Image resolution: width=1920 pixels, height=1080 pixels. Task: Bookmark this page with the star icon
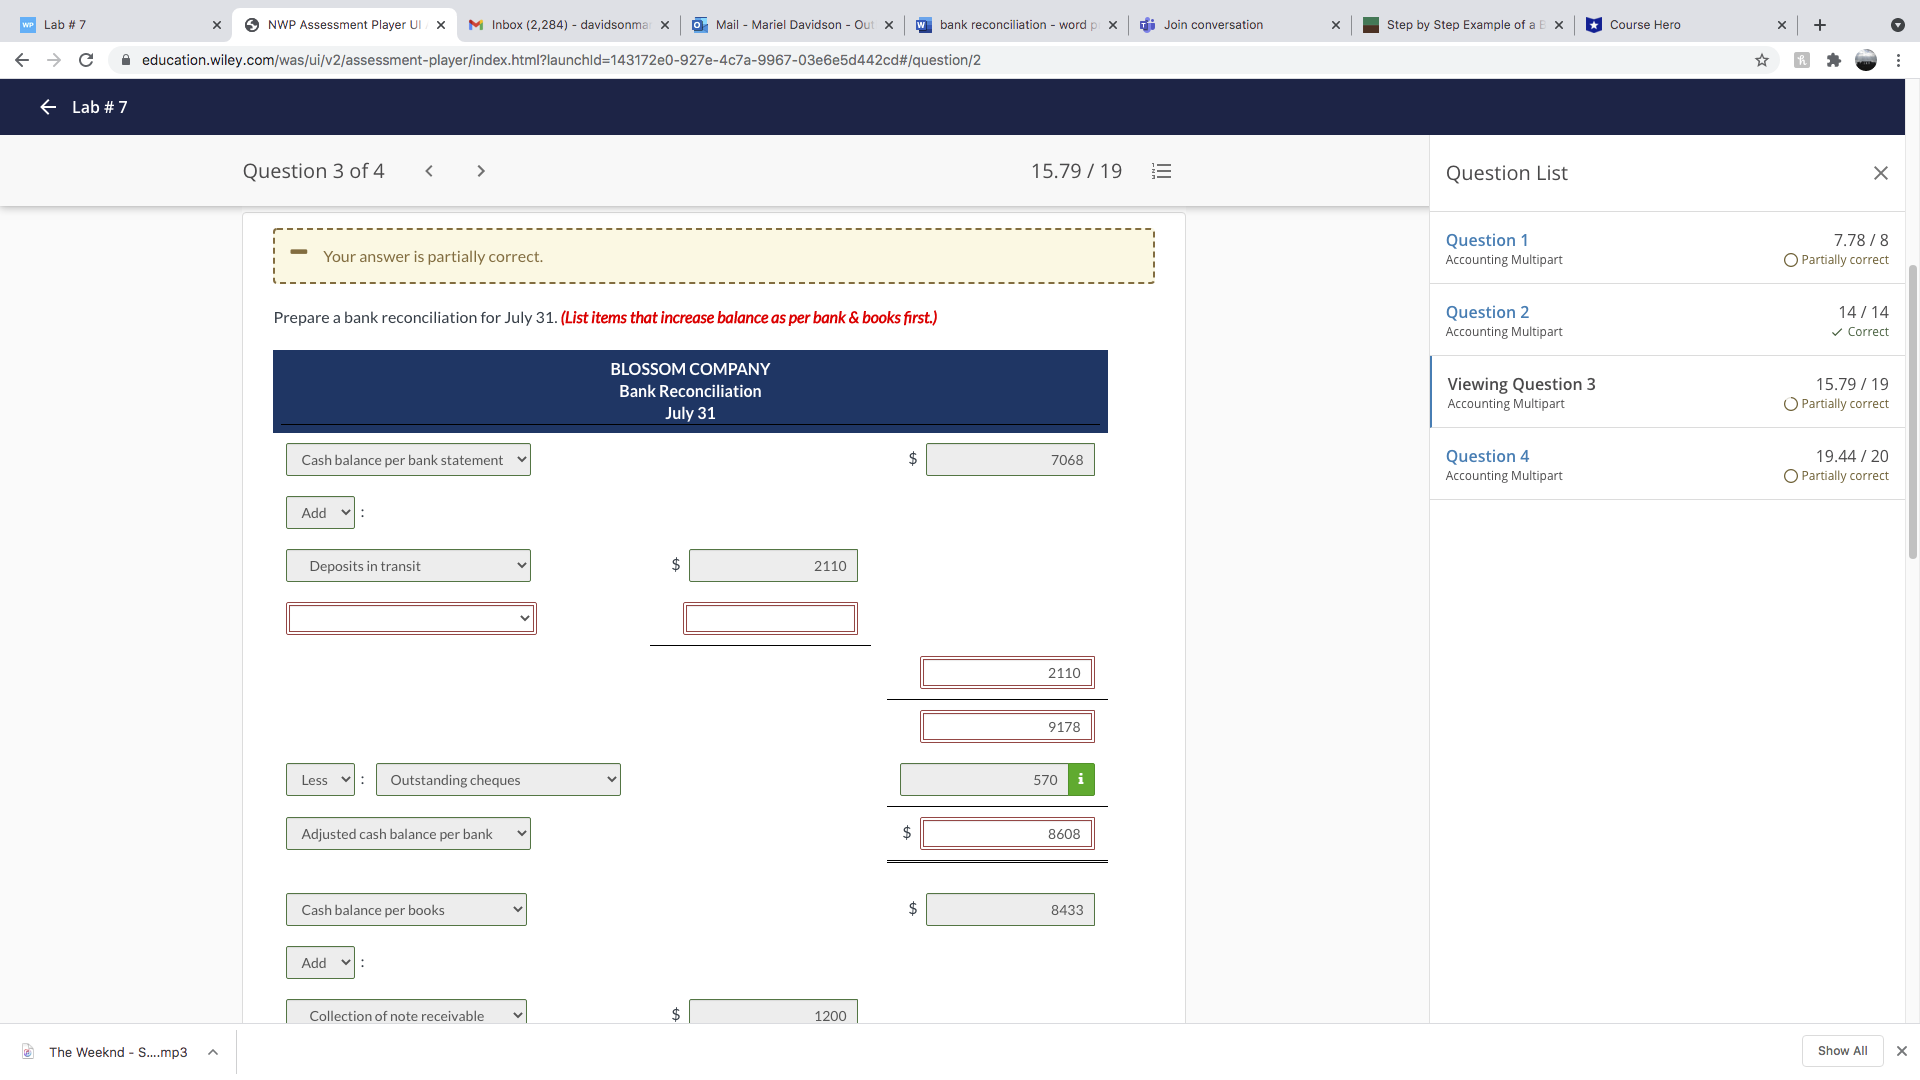pos(1762,60)
